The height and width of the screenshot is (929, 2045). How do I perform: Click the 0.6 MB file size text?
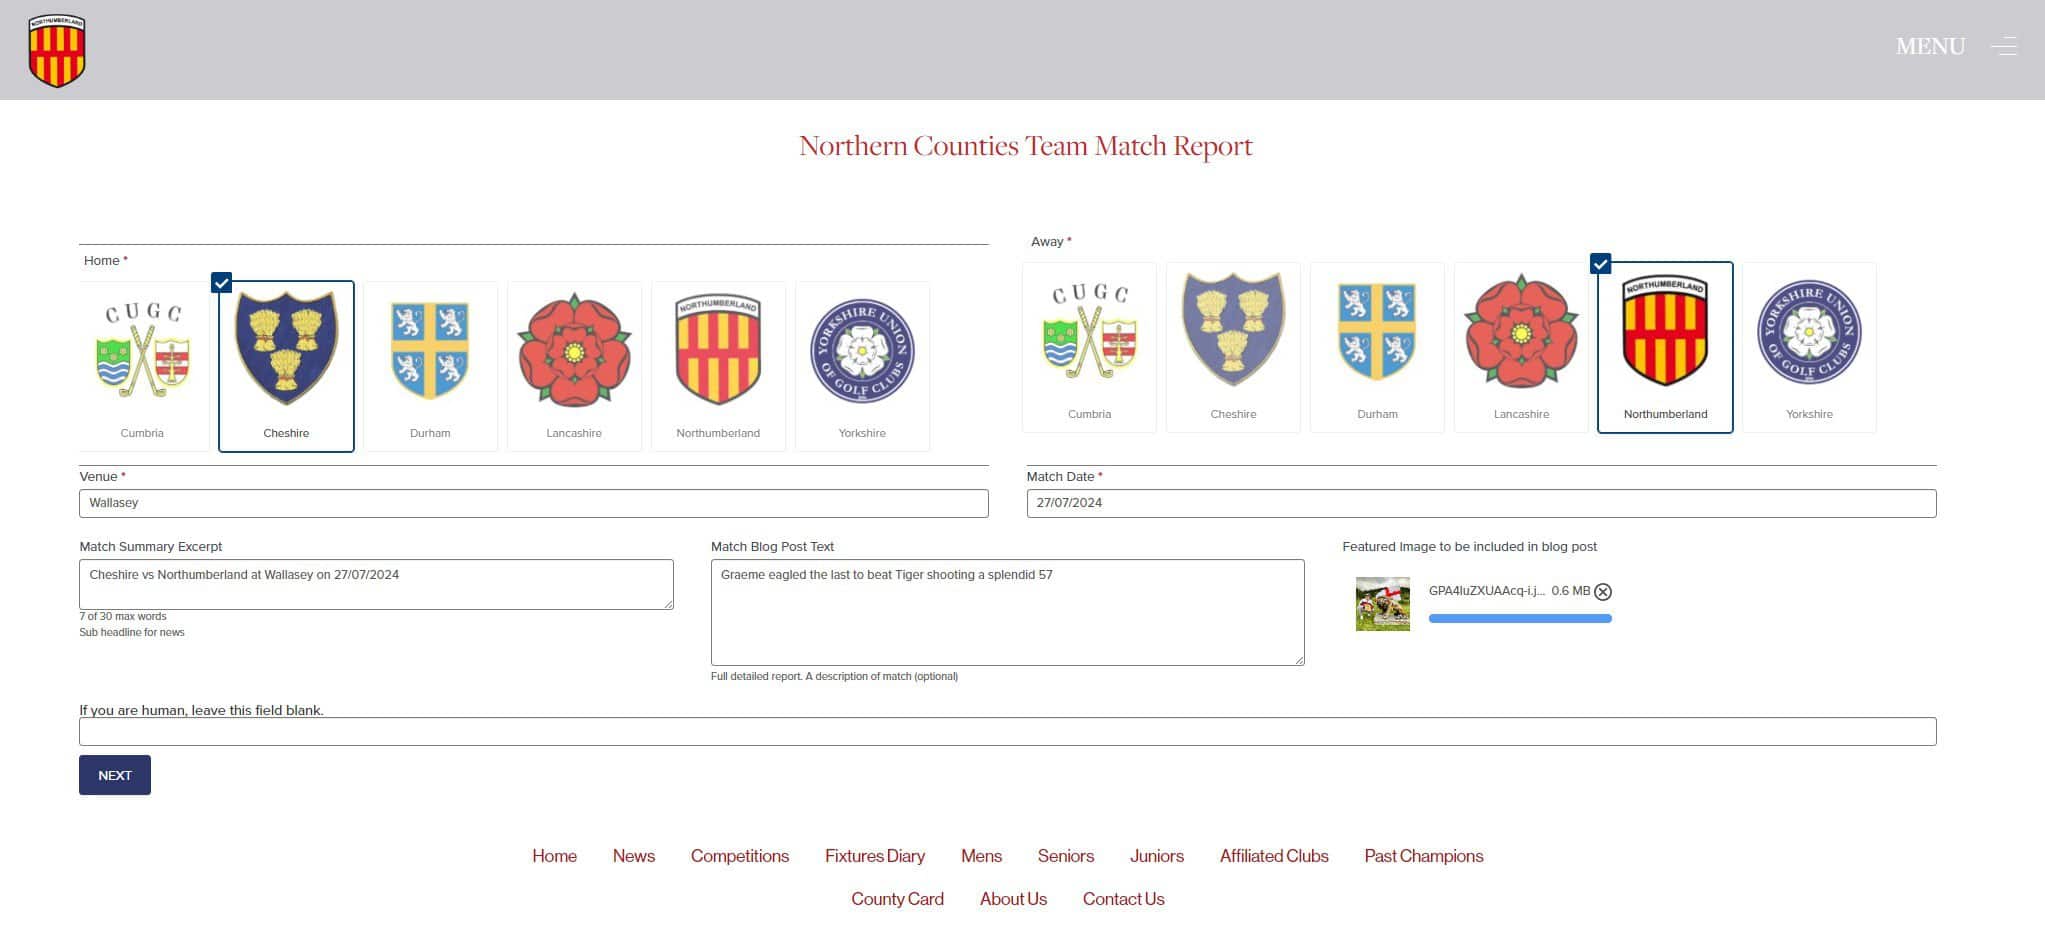click(x=1570, y=591)
